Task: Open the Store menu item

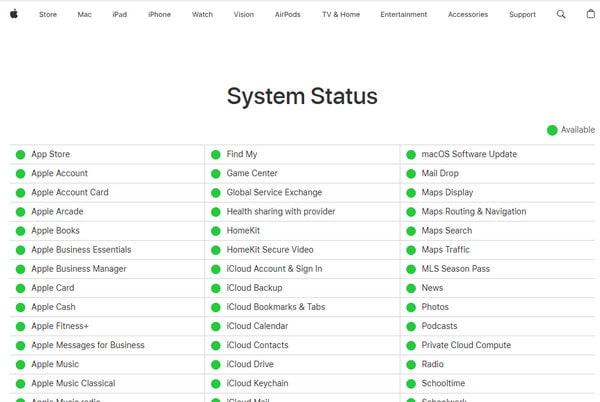Action: 48,15
